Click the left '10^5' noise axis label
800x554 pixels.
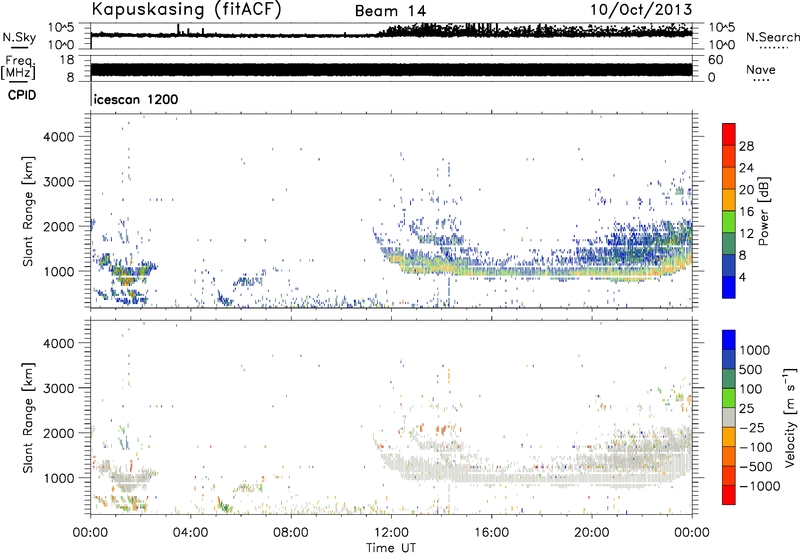(61, 28)
